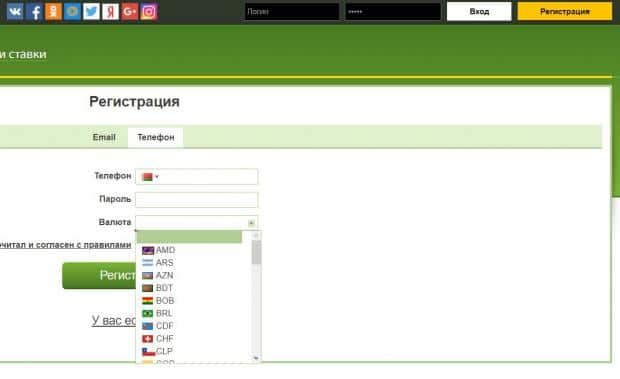The width and height of the screenshot is (620, 379).
Task: Select the Телефон registration tab
Action: pos(156,137)
